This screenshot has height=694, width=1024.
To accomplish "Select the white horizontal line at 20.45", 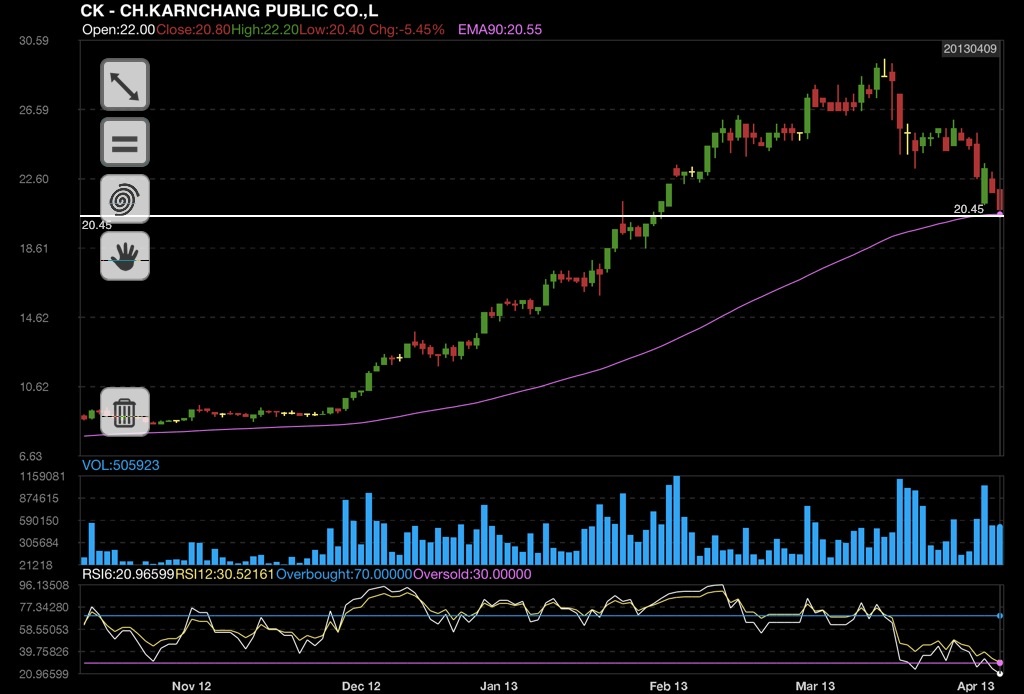I will 541,215.
